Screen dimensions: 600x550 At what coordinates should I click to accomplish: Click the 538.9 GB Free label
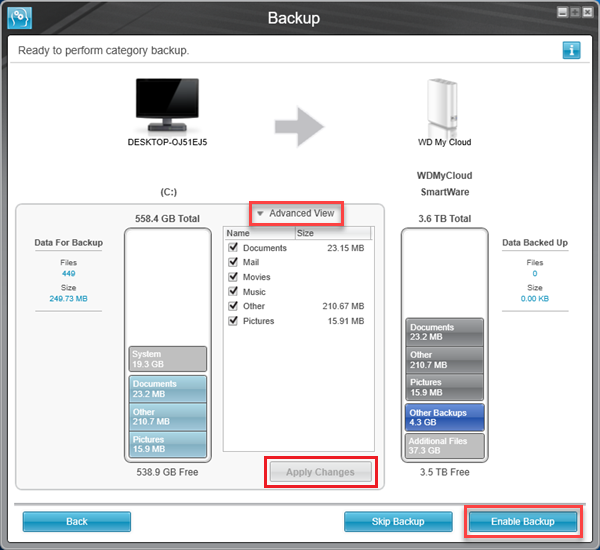tap(167, 472)
